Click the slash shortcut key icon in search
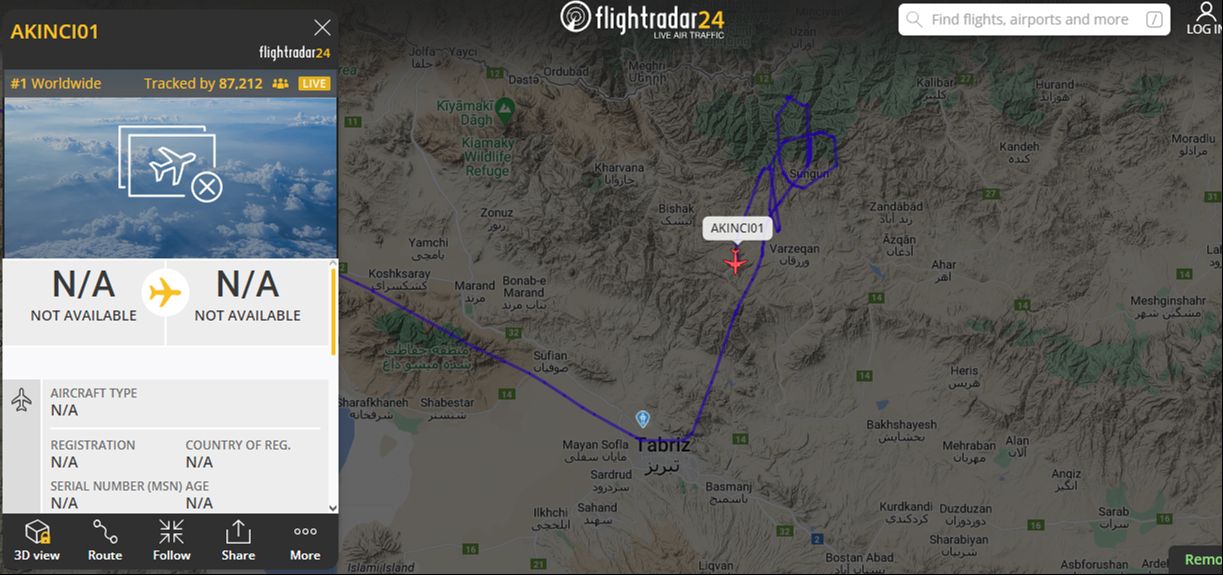This screenshot has height=575, width=1223. (x=1154, y=20)
